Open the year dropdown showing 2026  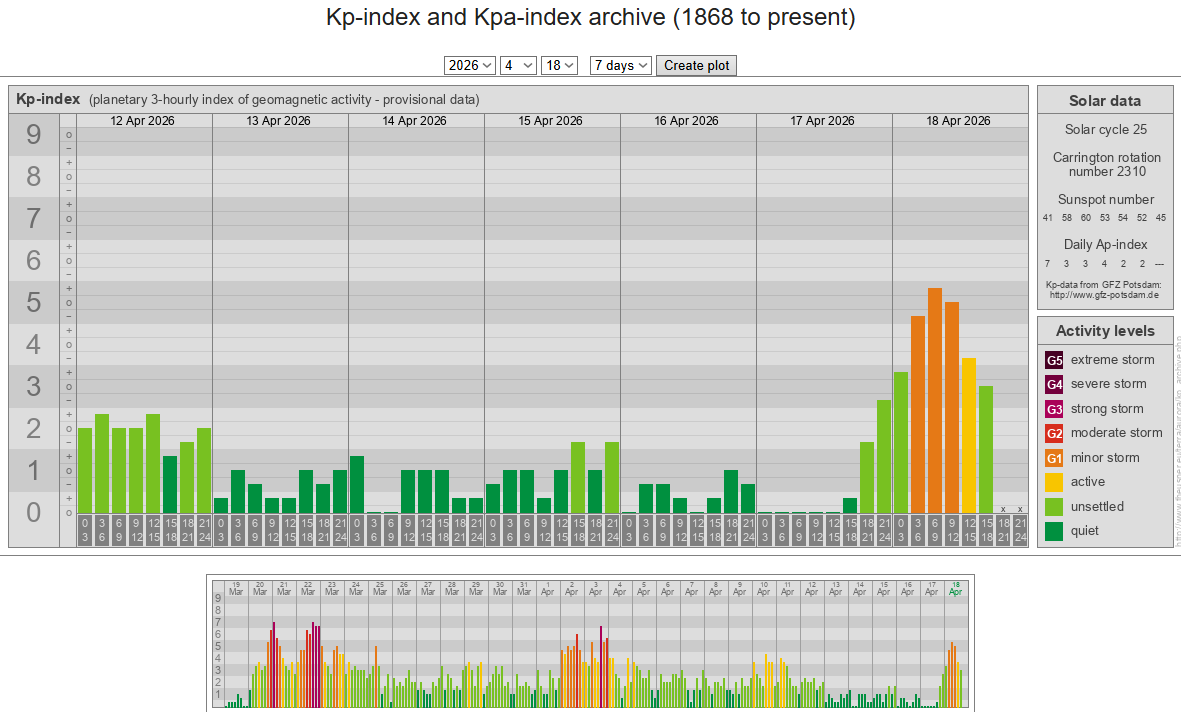click(x=469, y=65)
